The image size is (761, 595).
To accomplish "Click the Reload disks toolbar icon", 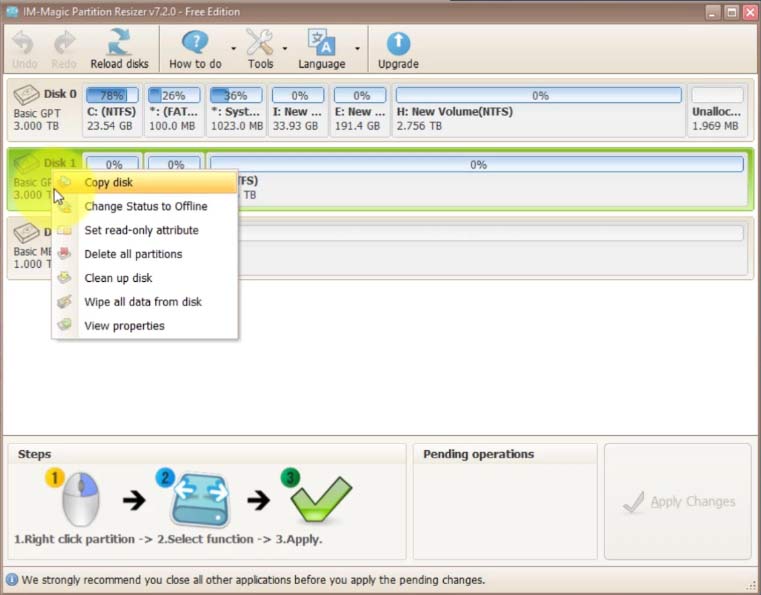I will 119,43.
